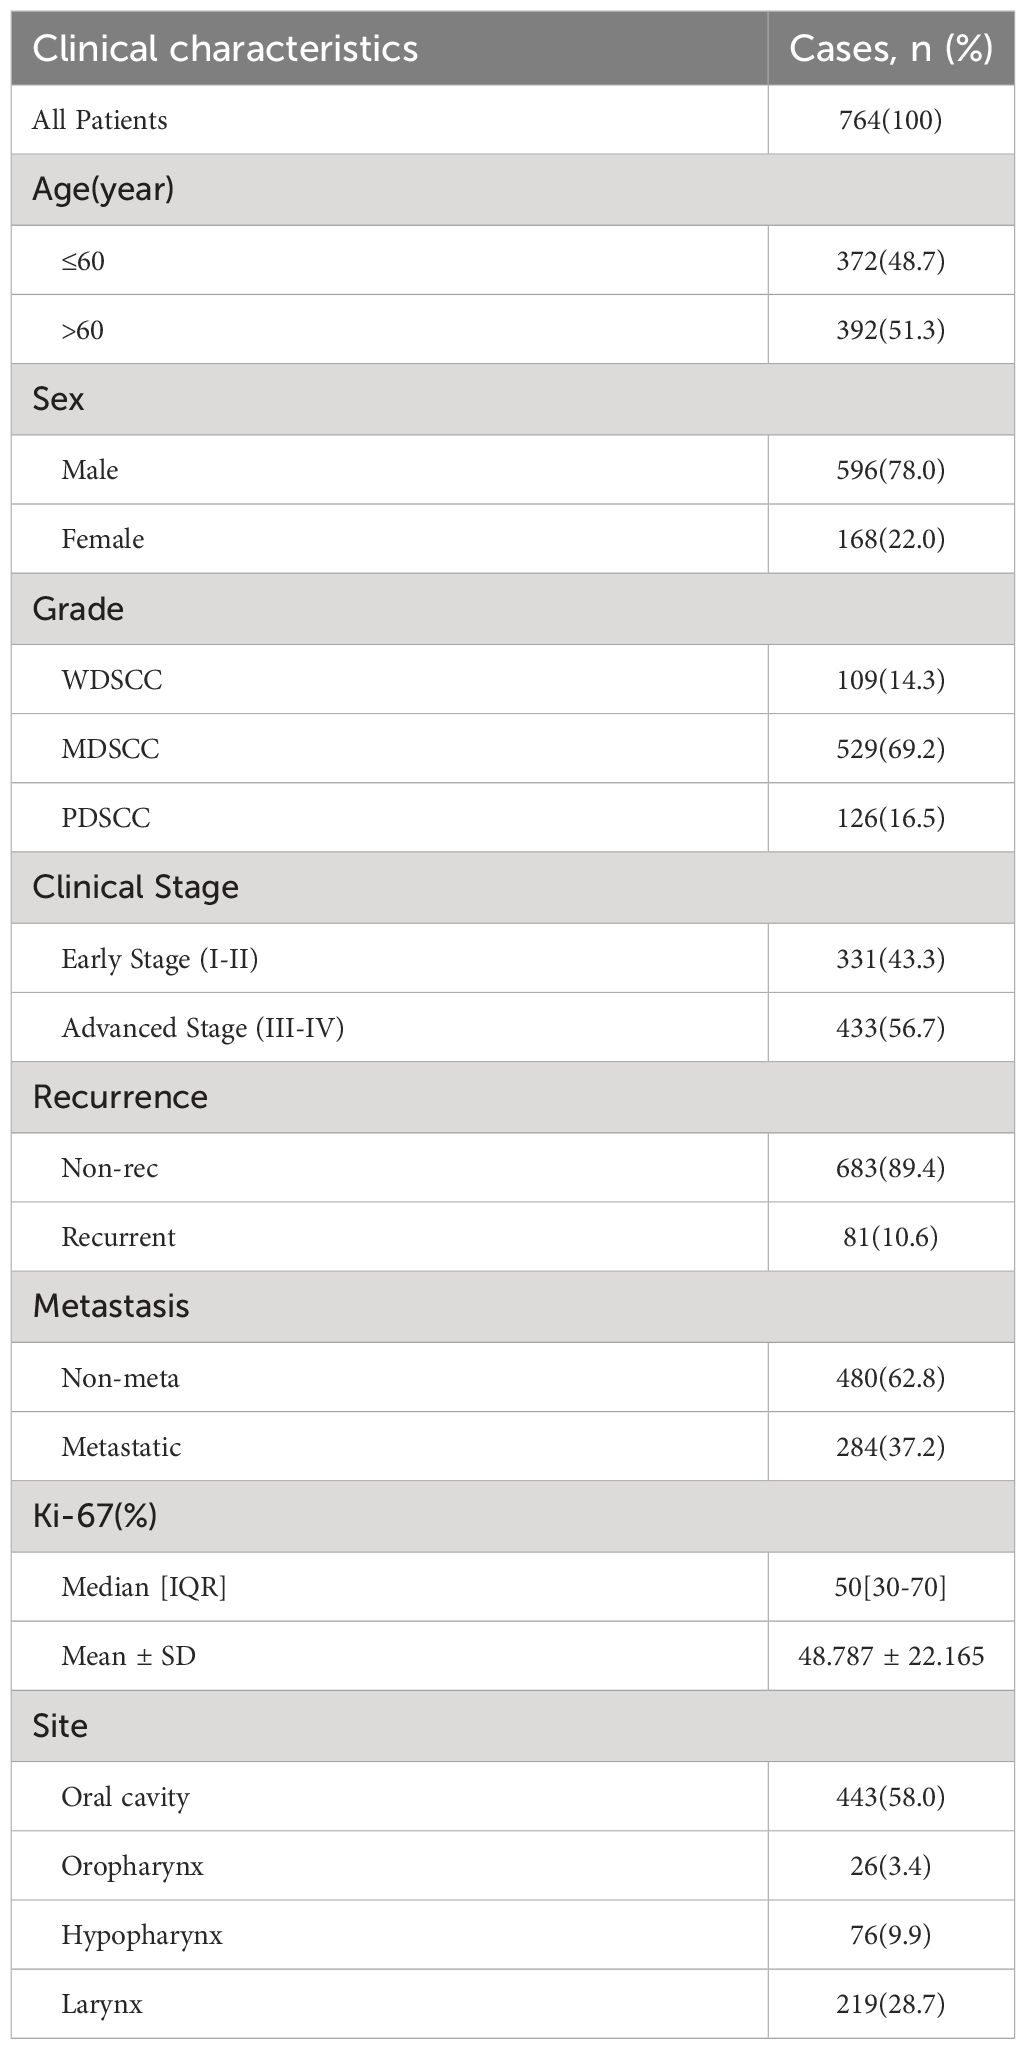Click the Mean ± SD value cell
The height and width of the screenshot is (2049, 1026).
[890, 1656]
